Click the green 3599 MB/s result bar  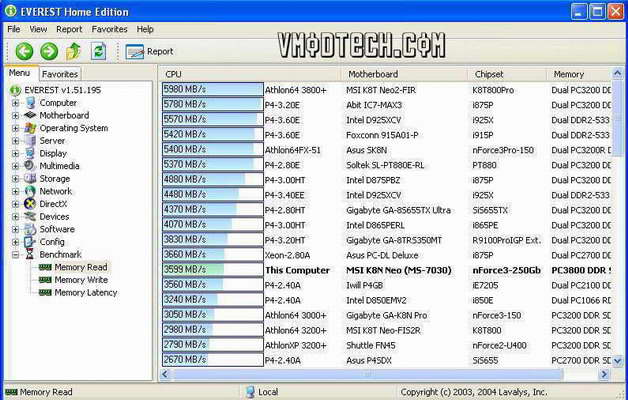pyautogui.click(x=213, y=269)
